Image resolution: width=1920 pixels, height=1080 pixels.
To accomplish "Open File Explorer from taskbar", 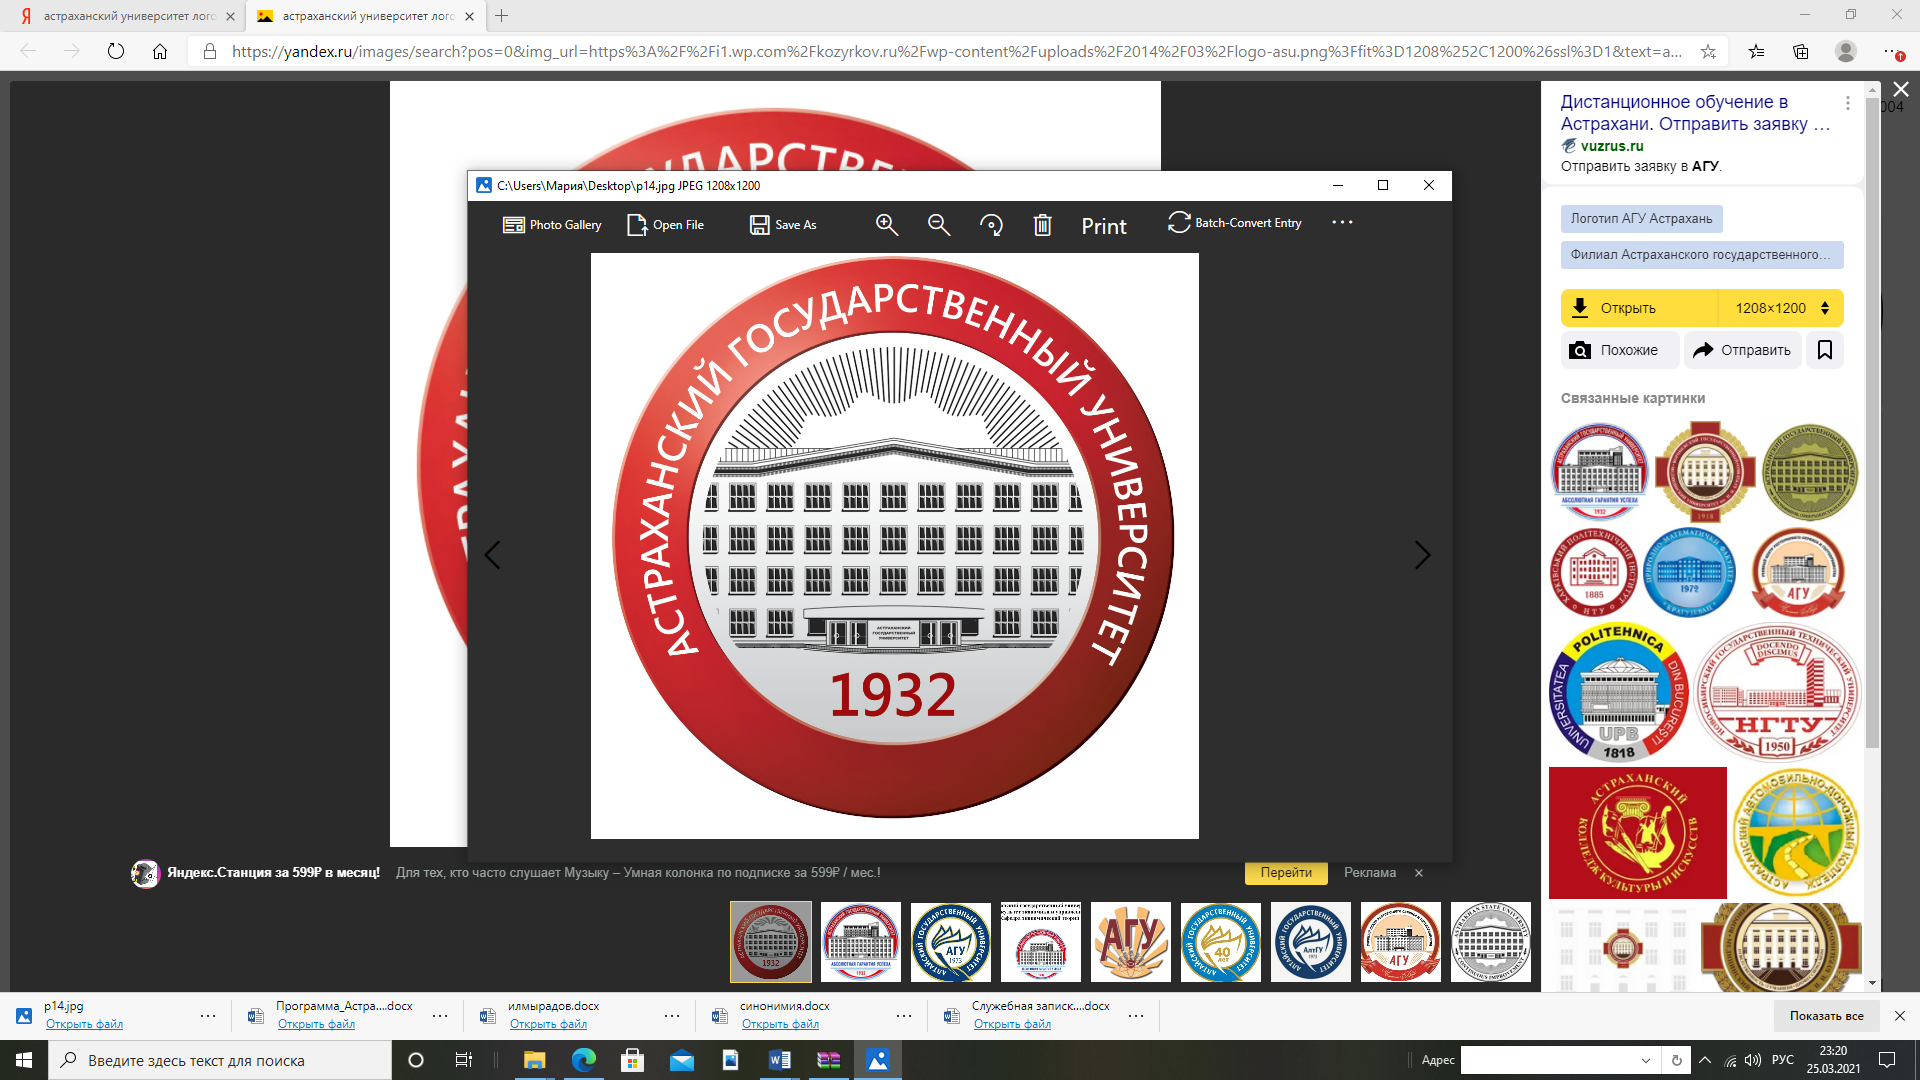I will tap(534, 1060).
